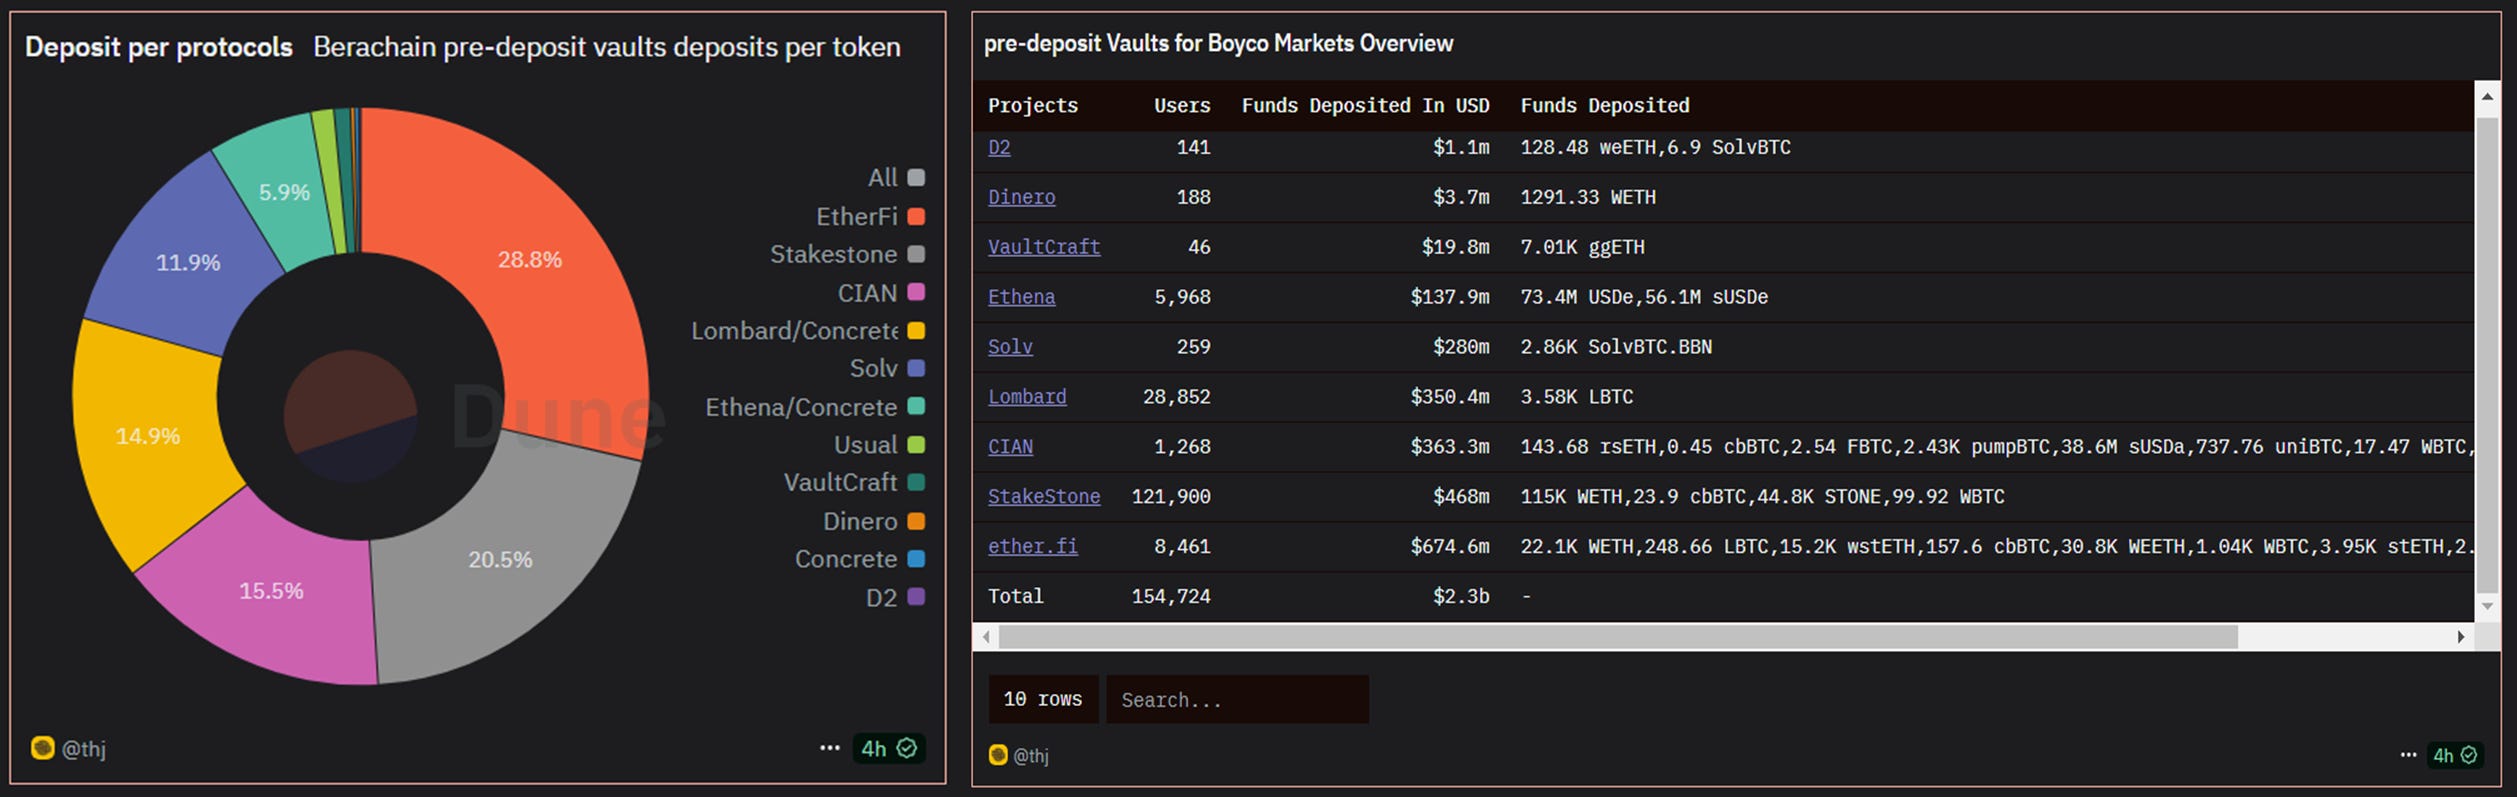Click the table Search input field
Viewport: 2517px width, 797px height.
tap(1237, 699)
